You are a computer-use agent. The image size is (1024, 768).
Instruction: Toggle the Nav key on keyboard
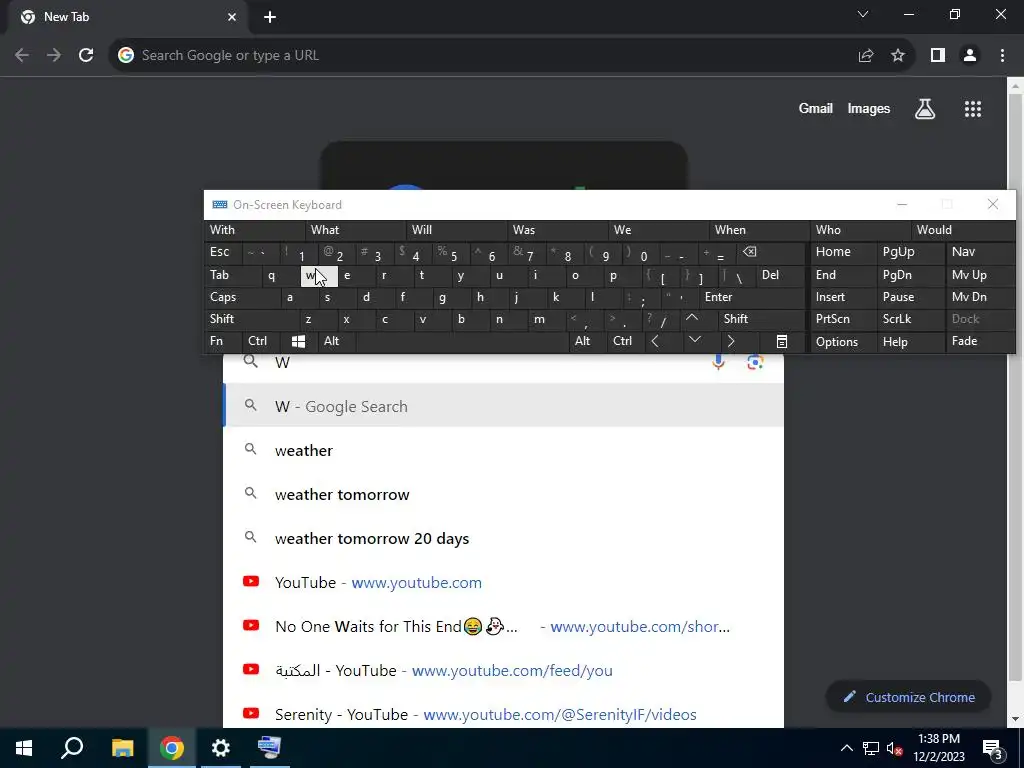coord(980,252)
